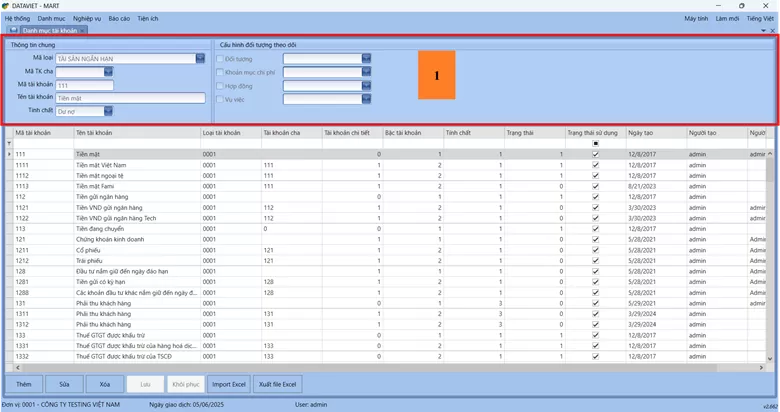This screenshot has width=780, height=412.
Task: Click account code cell 1281
Action: coord(44,282)
